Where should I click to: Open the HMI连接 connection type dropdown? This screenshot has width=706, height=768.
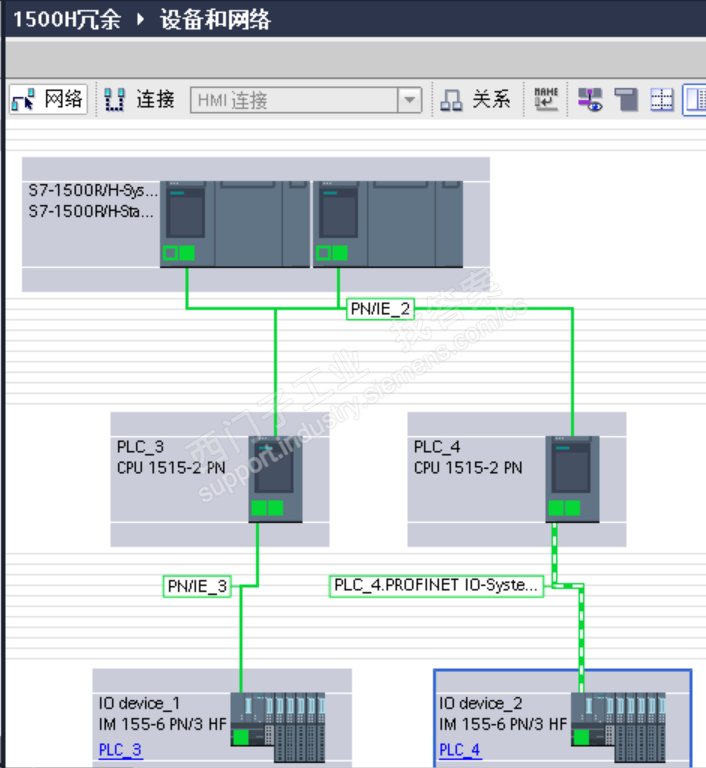[x=410, y=100]
